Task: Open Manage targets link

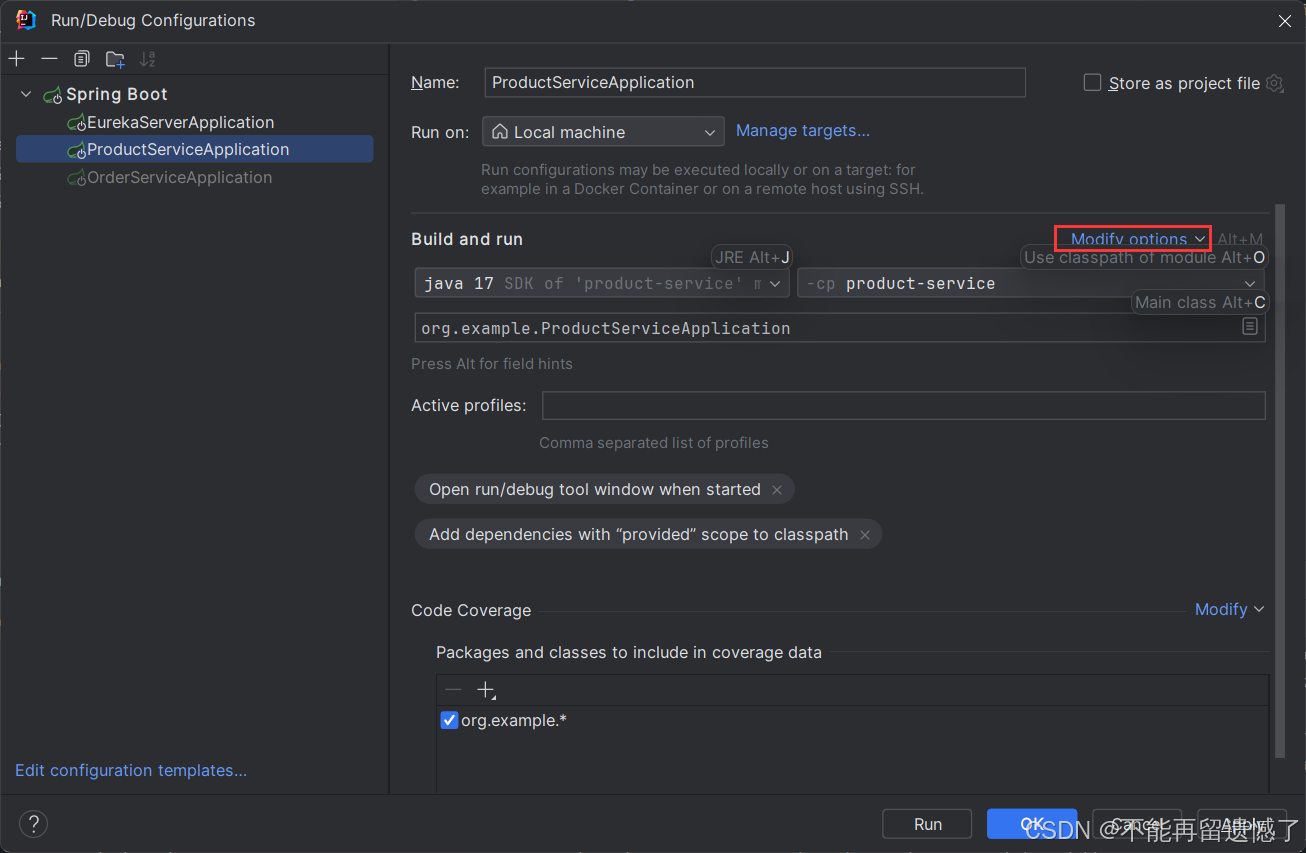Action: tap(803, 130)
